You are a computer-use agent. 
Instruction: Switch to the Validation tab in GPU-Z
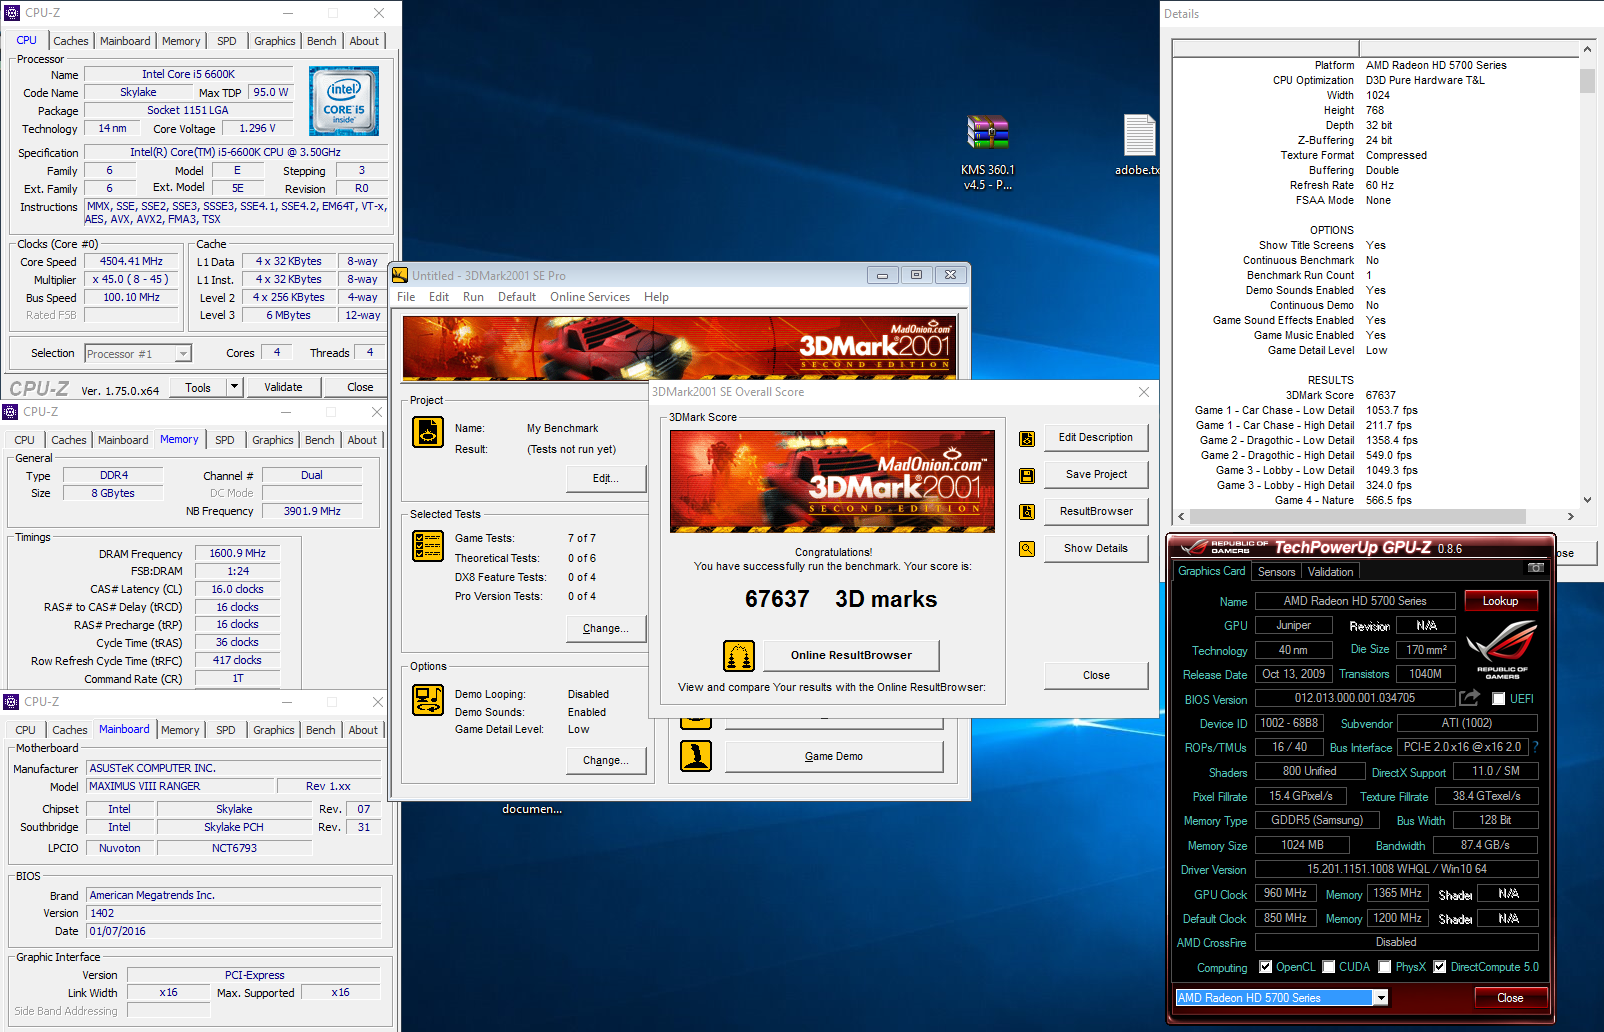click(x=1330, y=572)
